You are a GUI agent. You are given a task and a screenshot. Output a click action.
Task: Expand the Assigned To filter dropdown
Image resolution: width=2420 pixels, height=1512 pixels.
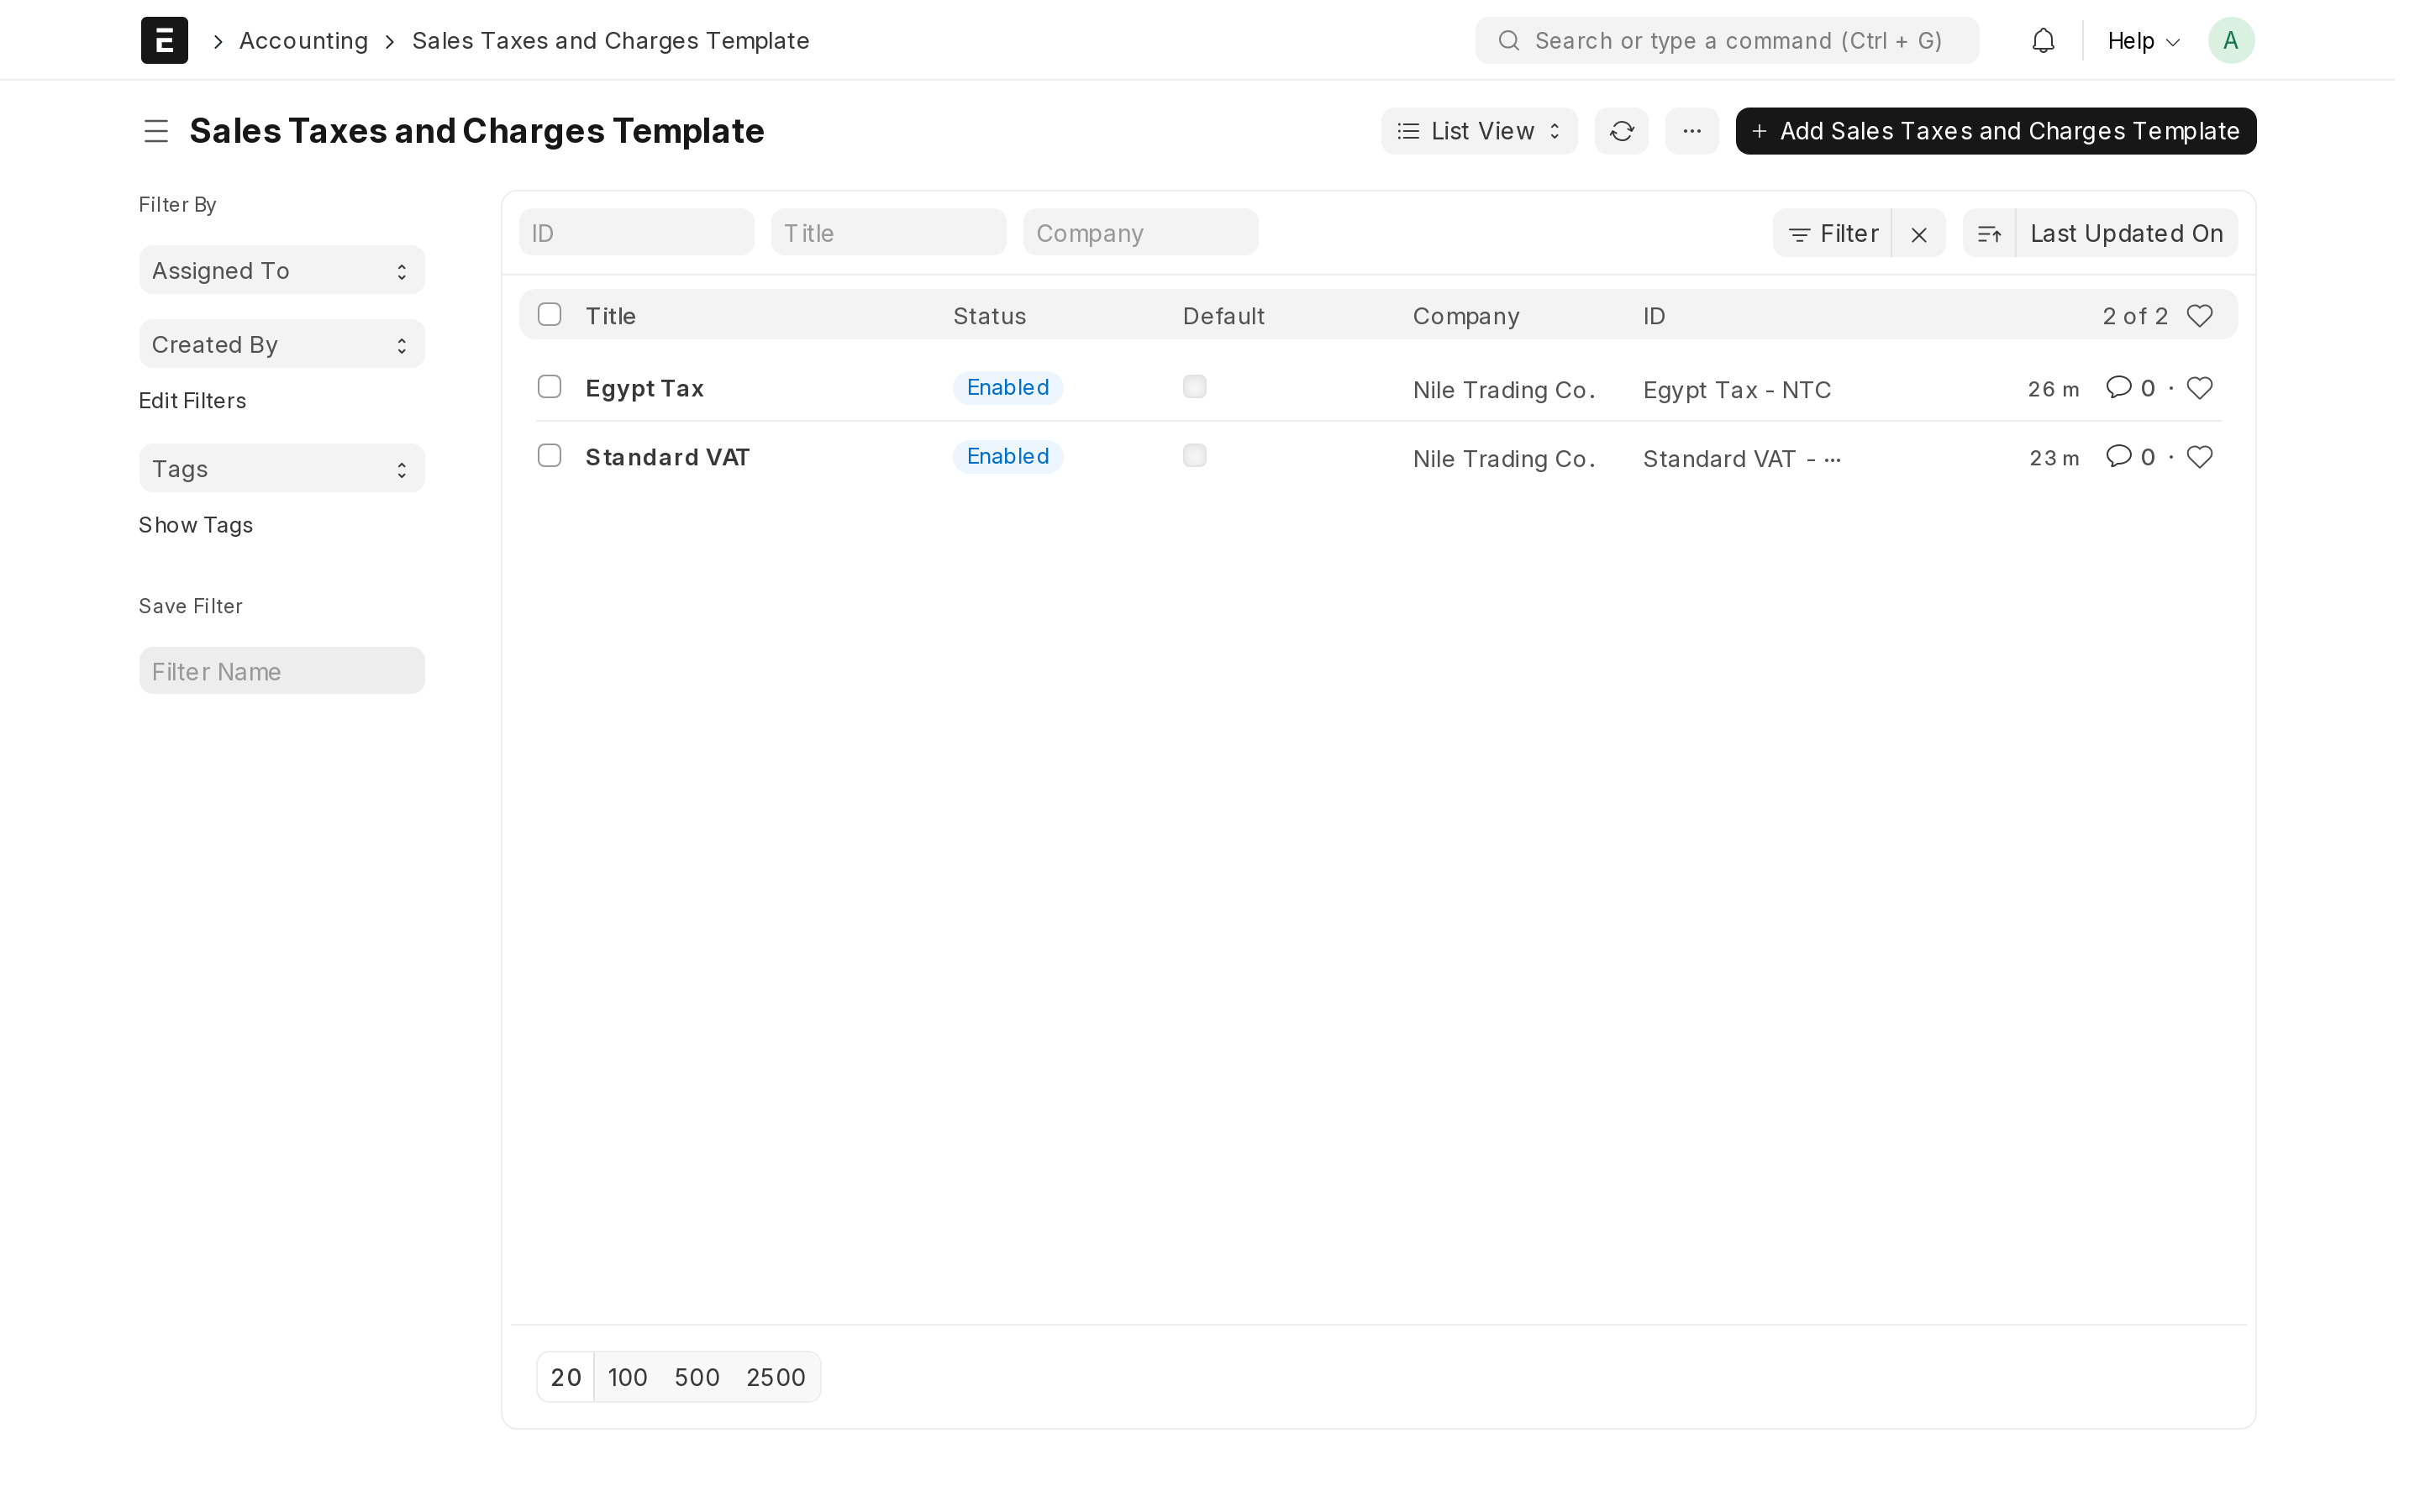281,270
